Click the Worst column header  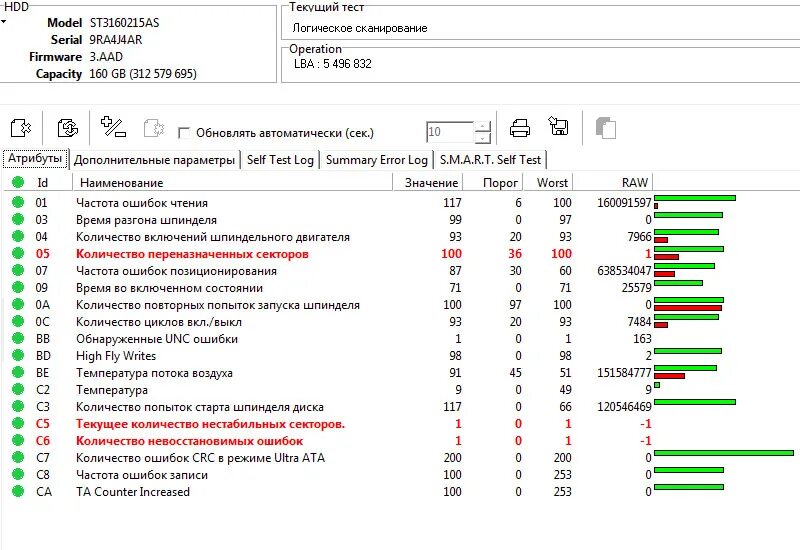547,183
